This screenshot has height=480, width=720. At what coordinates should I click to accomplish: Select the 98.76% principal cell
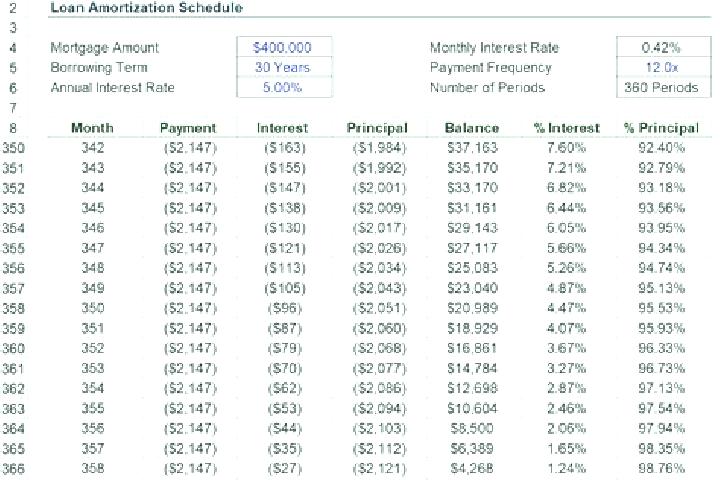[x=662, y=469]
